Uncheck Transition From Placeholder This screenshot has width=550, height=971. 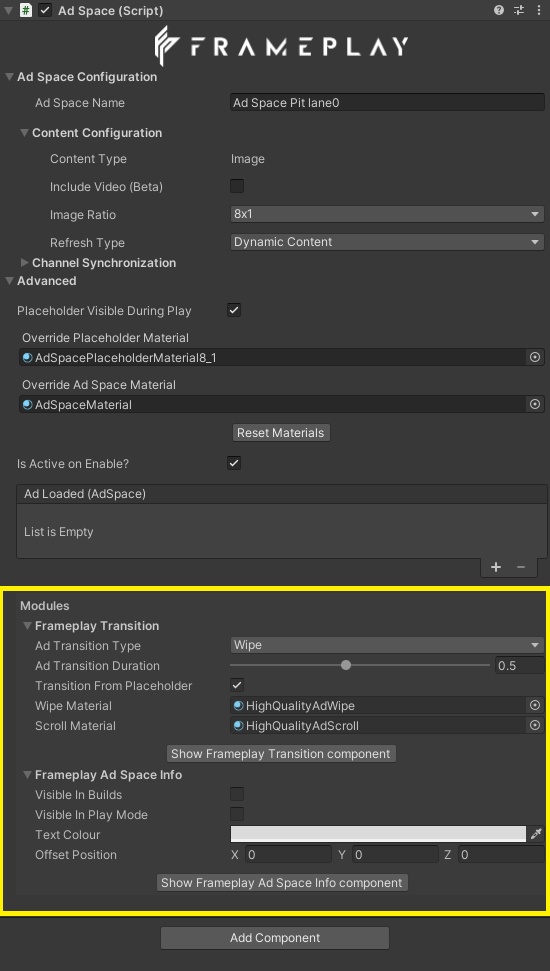click(x=237, y=685)
